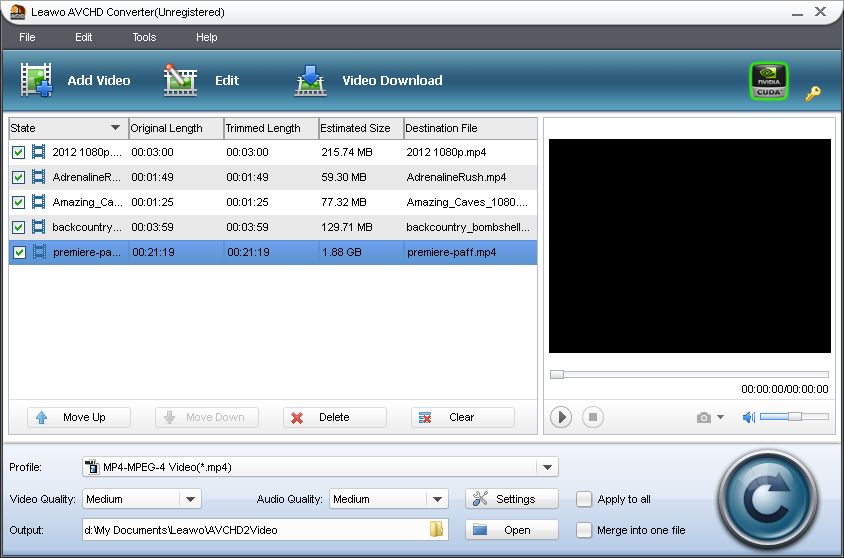
Task: Open the File menu
Action: (x=27, y=37)
